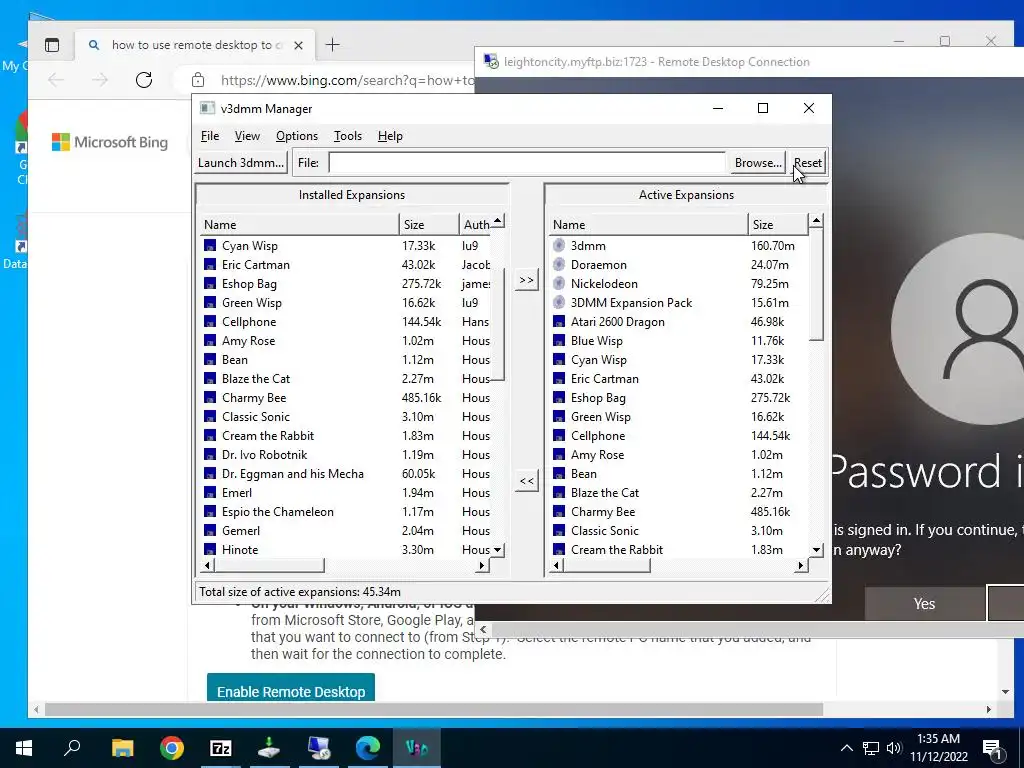Viewport: 1024px width, 768px height.
Task: Select the Nickelodeon disc icon
Action: pos(559,283)
